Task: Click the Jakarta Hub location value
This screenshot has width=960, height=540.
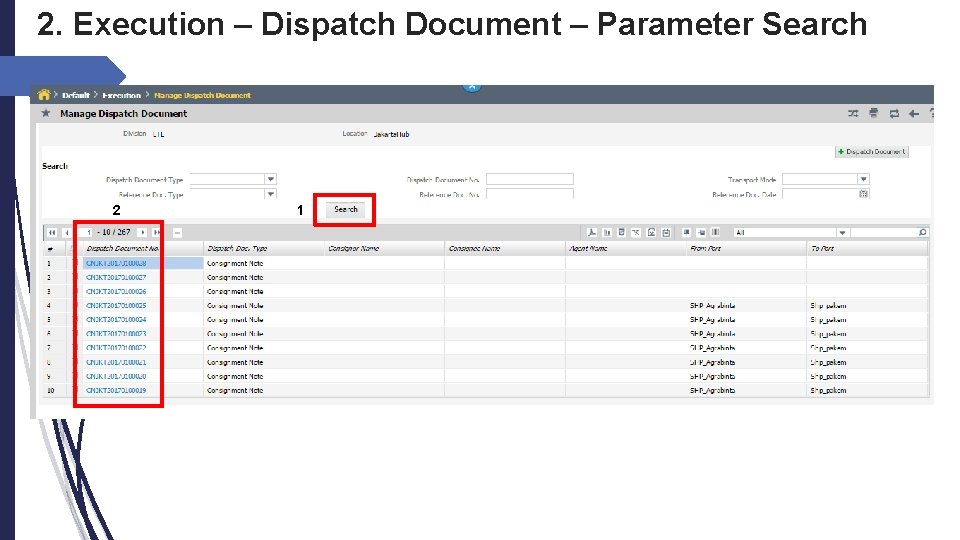Action: [x=391, y=134]
